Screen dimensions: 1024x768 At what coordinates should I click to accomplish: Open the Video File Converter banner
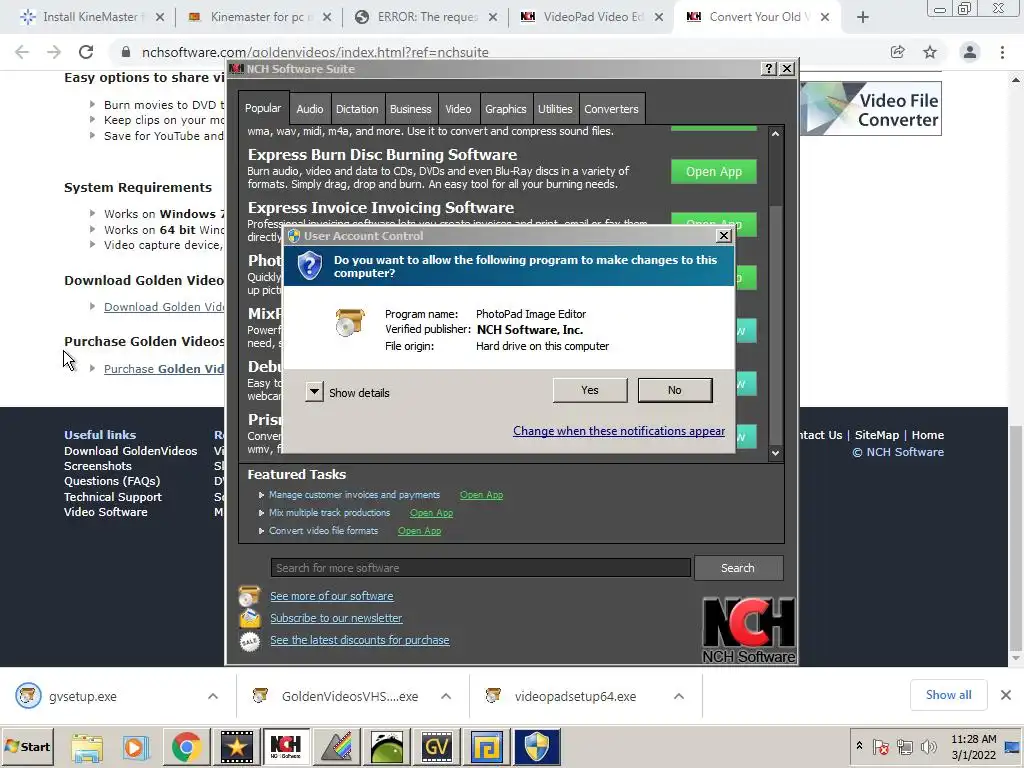pos(871,108)
